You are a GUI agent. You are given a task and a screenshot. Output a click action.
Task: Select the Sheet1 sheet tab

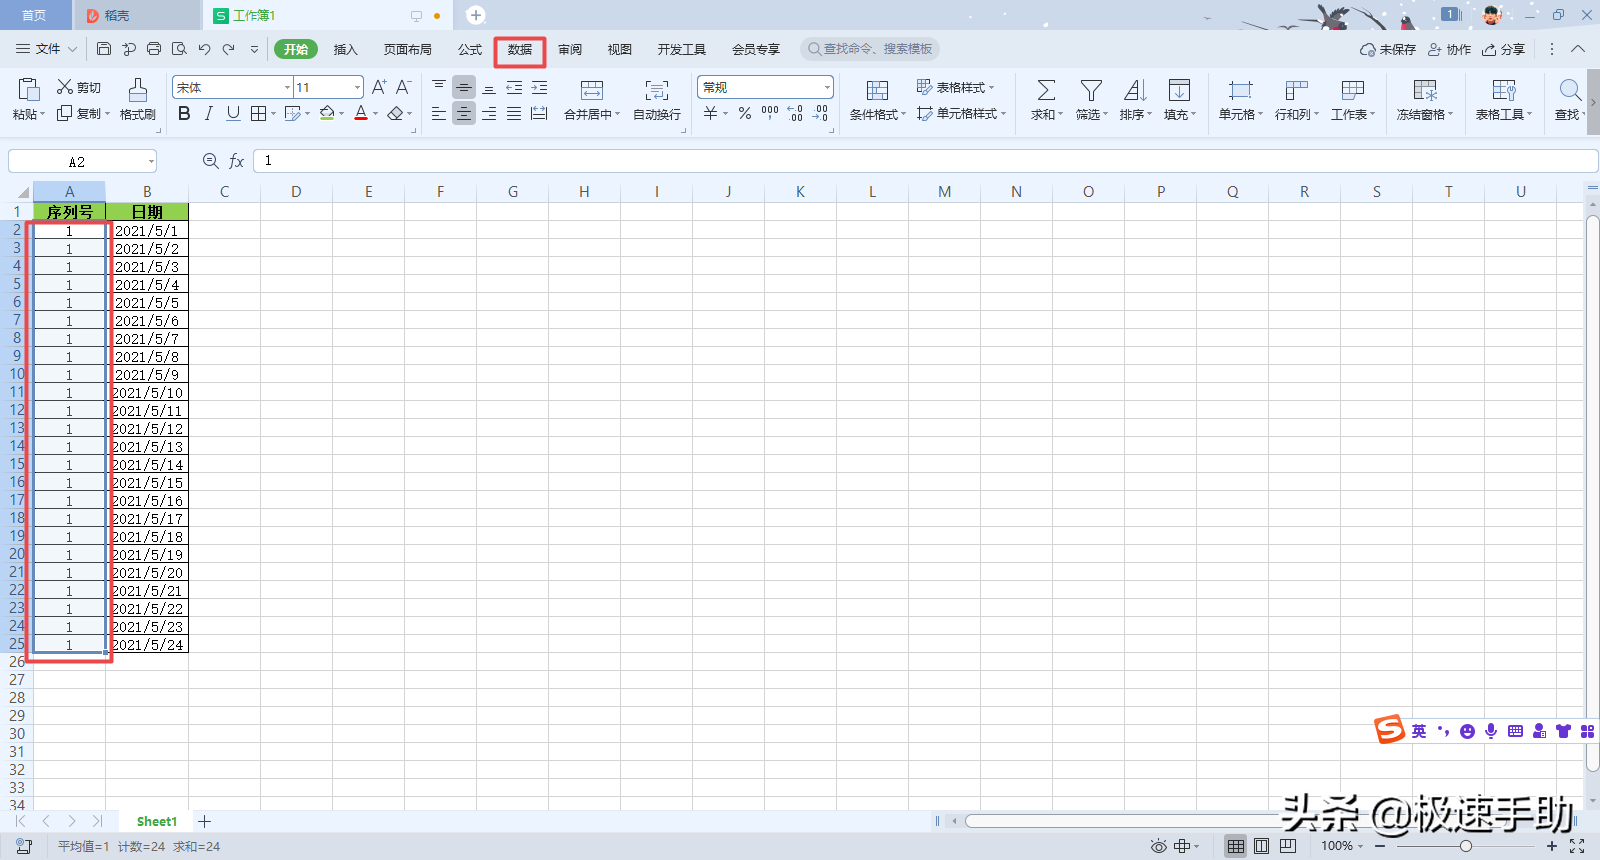click(x=157, y=821)
